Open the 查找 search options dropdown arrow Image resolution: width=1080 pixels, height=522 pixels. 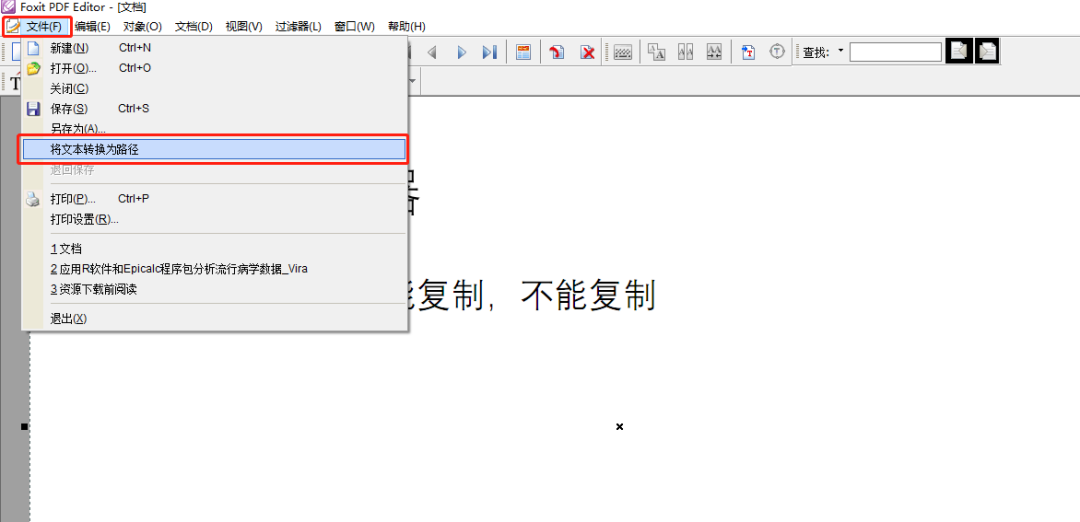[x=840, y=51]
